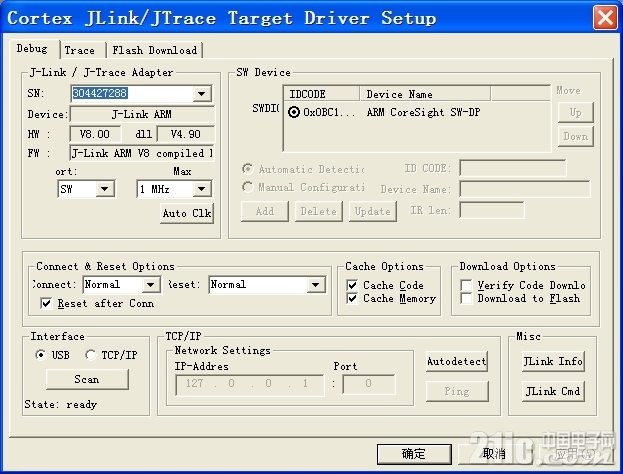Click the HW version V8.00 field
The height and width of the screenshot is (474, 623).
[95, 134]
